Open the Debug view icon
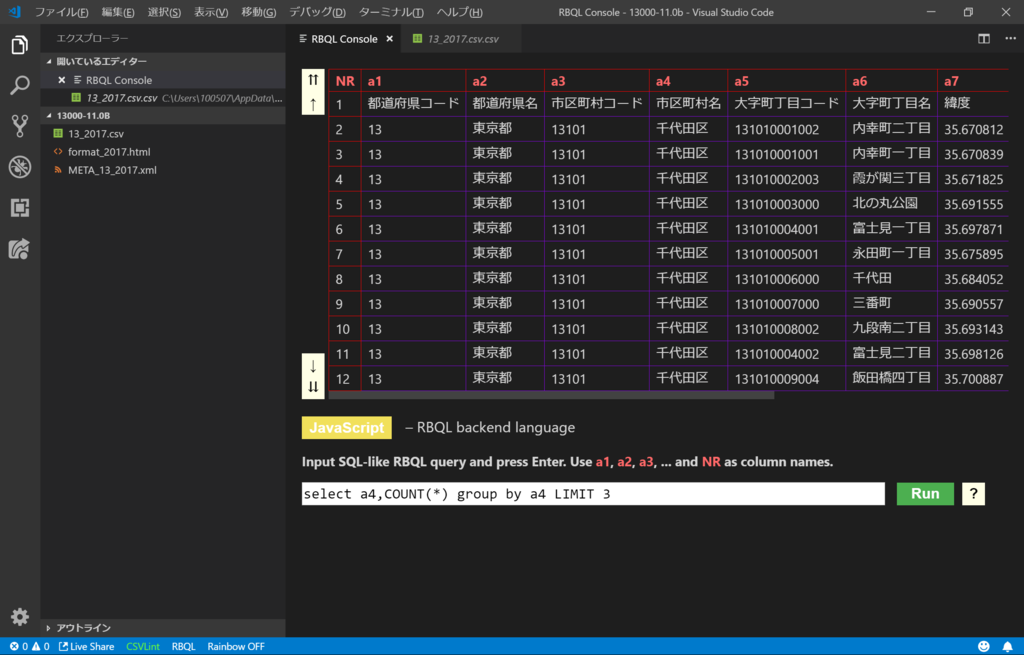The image size is (1024, 655). pyautogui.click(x=20, y=166)
